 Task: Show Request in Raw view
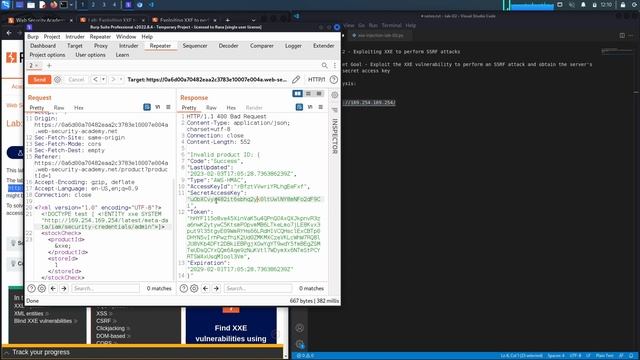point(59,108)
